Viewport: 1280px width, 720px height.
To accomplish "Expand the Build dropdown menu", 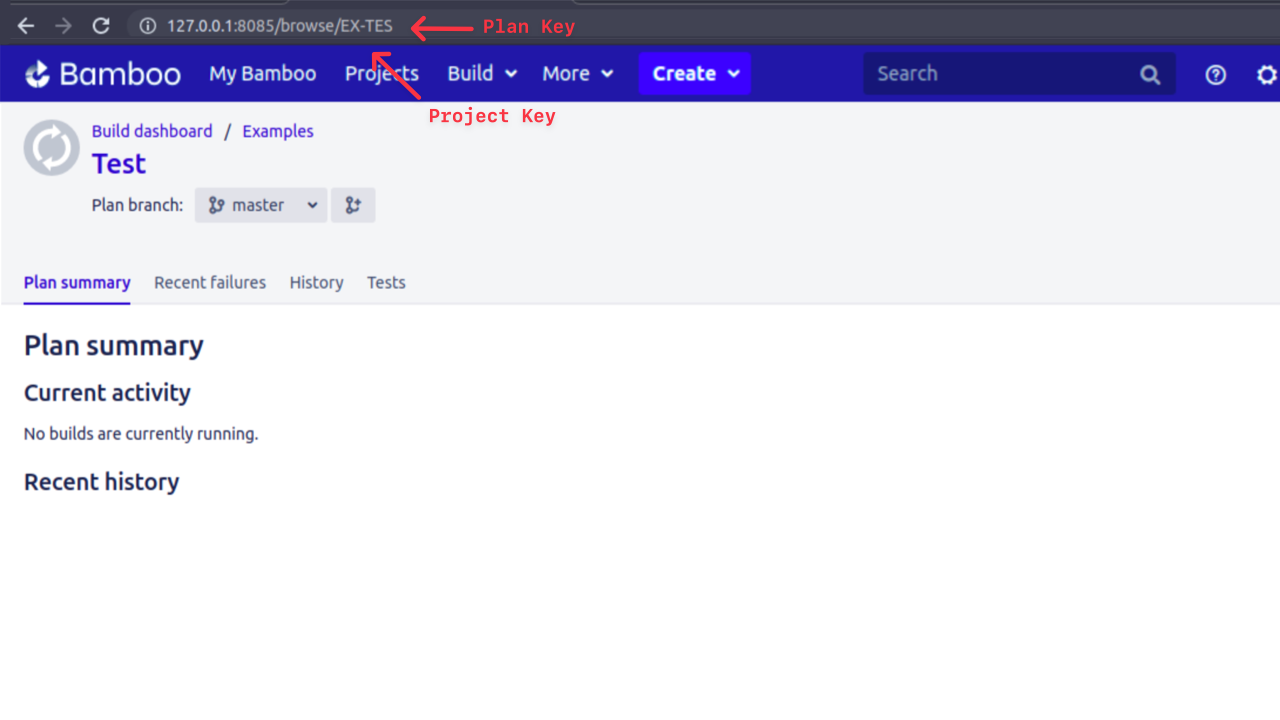I will pos(482,74).
